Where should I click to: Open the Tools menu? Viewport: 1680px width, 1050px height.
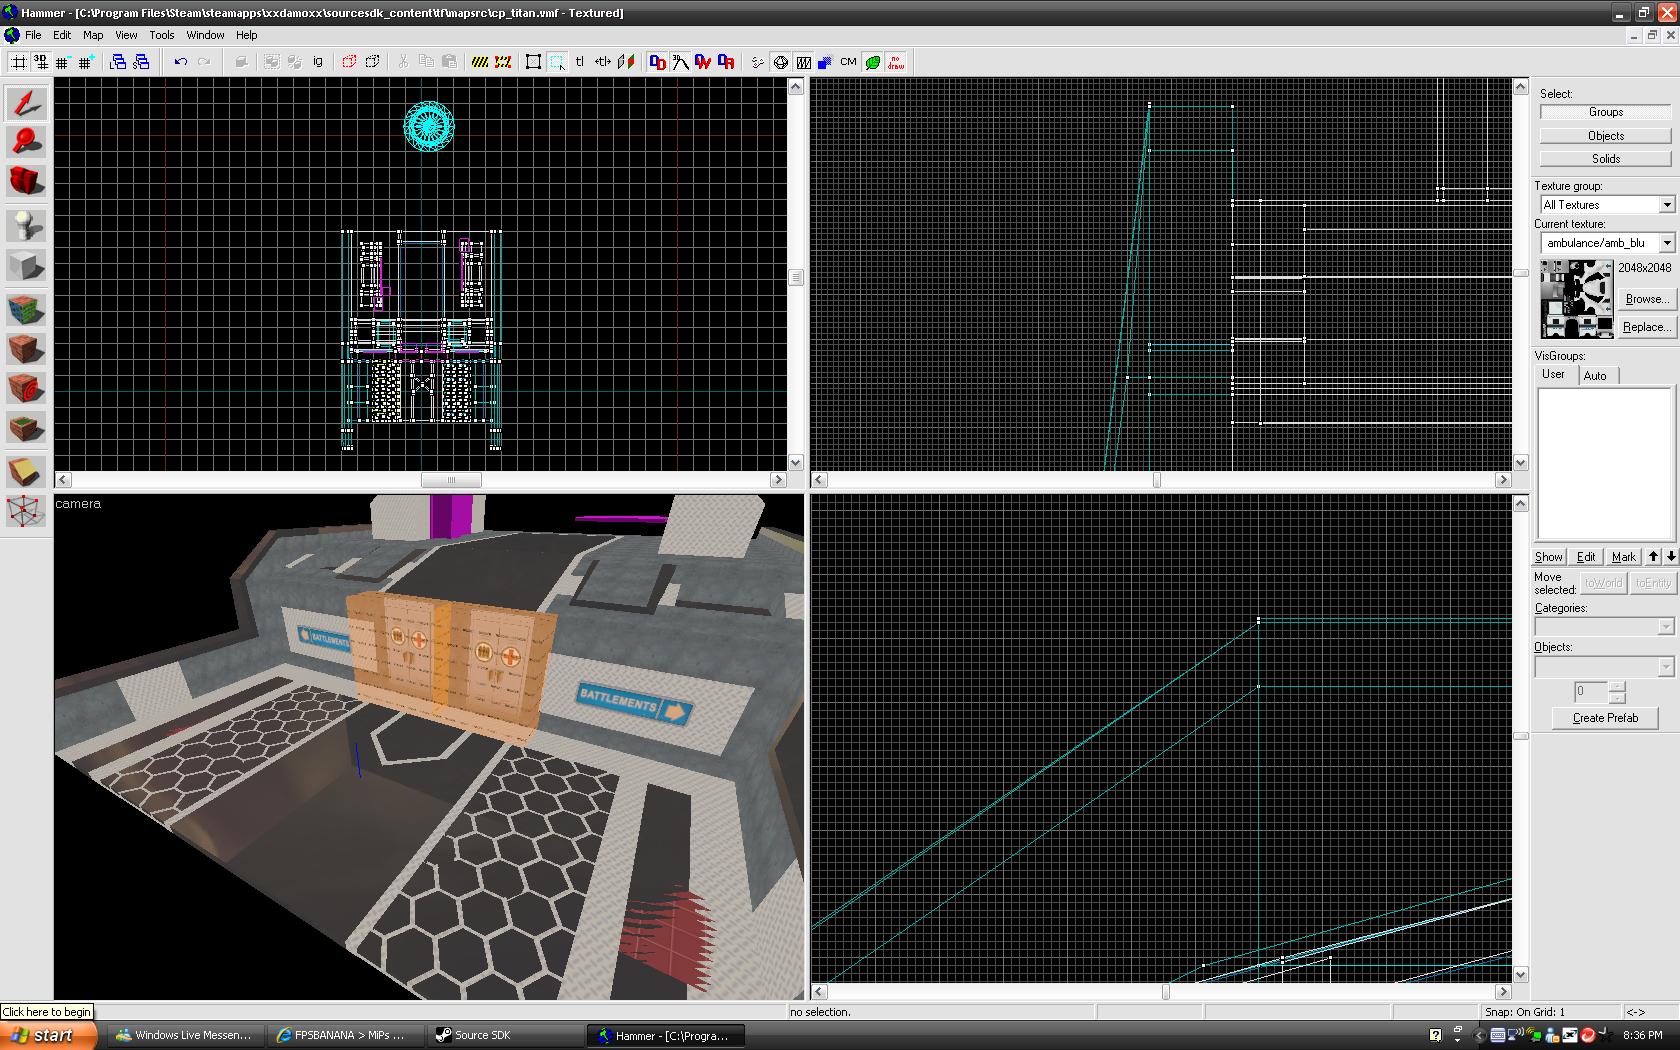coord(162,35)
